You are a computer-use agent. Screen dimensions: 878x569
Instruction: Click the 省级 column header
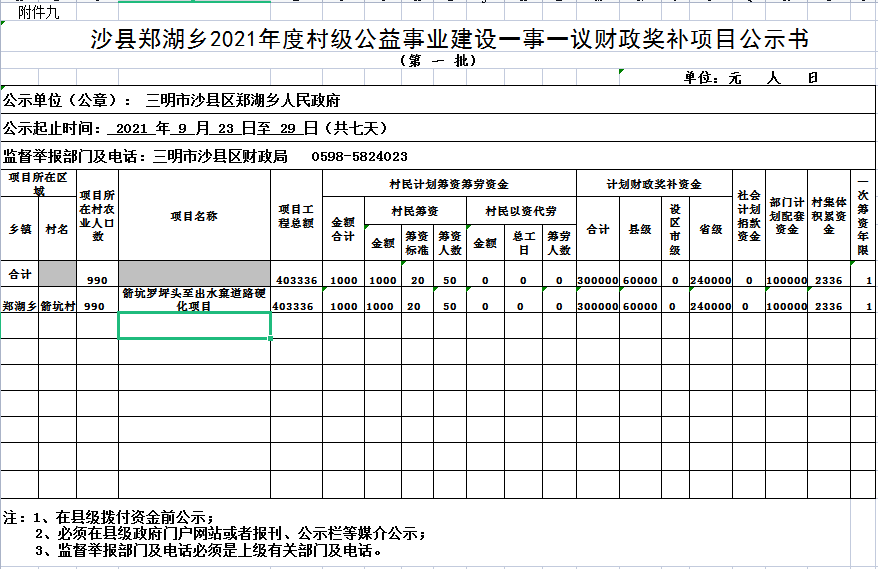(x=710, y=229)
